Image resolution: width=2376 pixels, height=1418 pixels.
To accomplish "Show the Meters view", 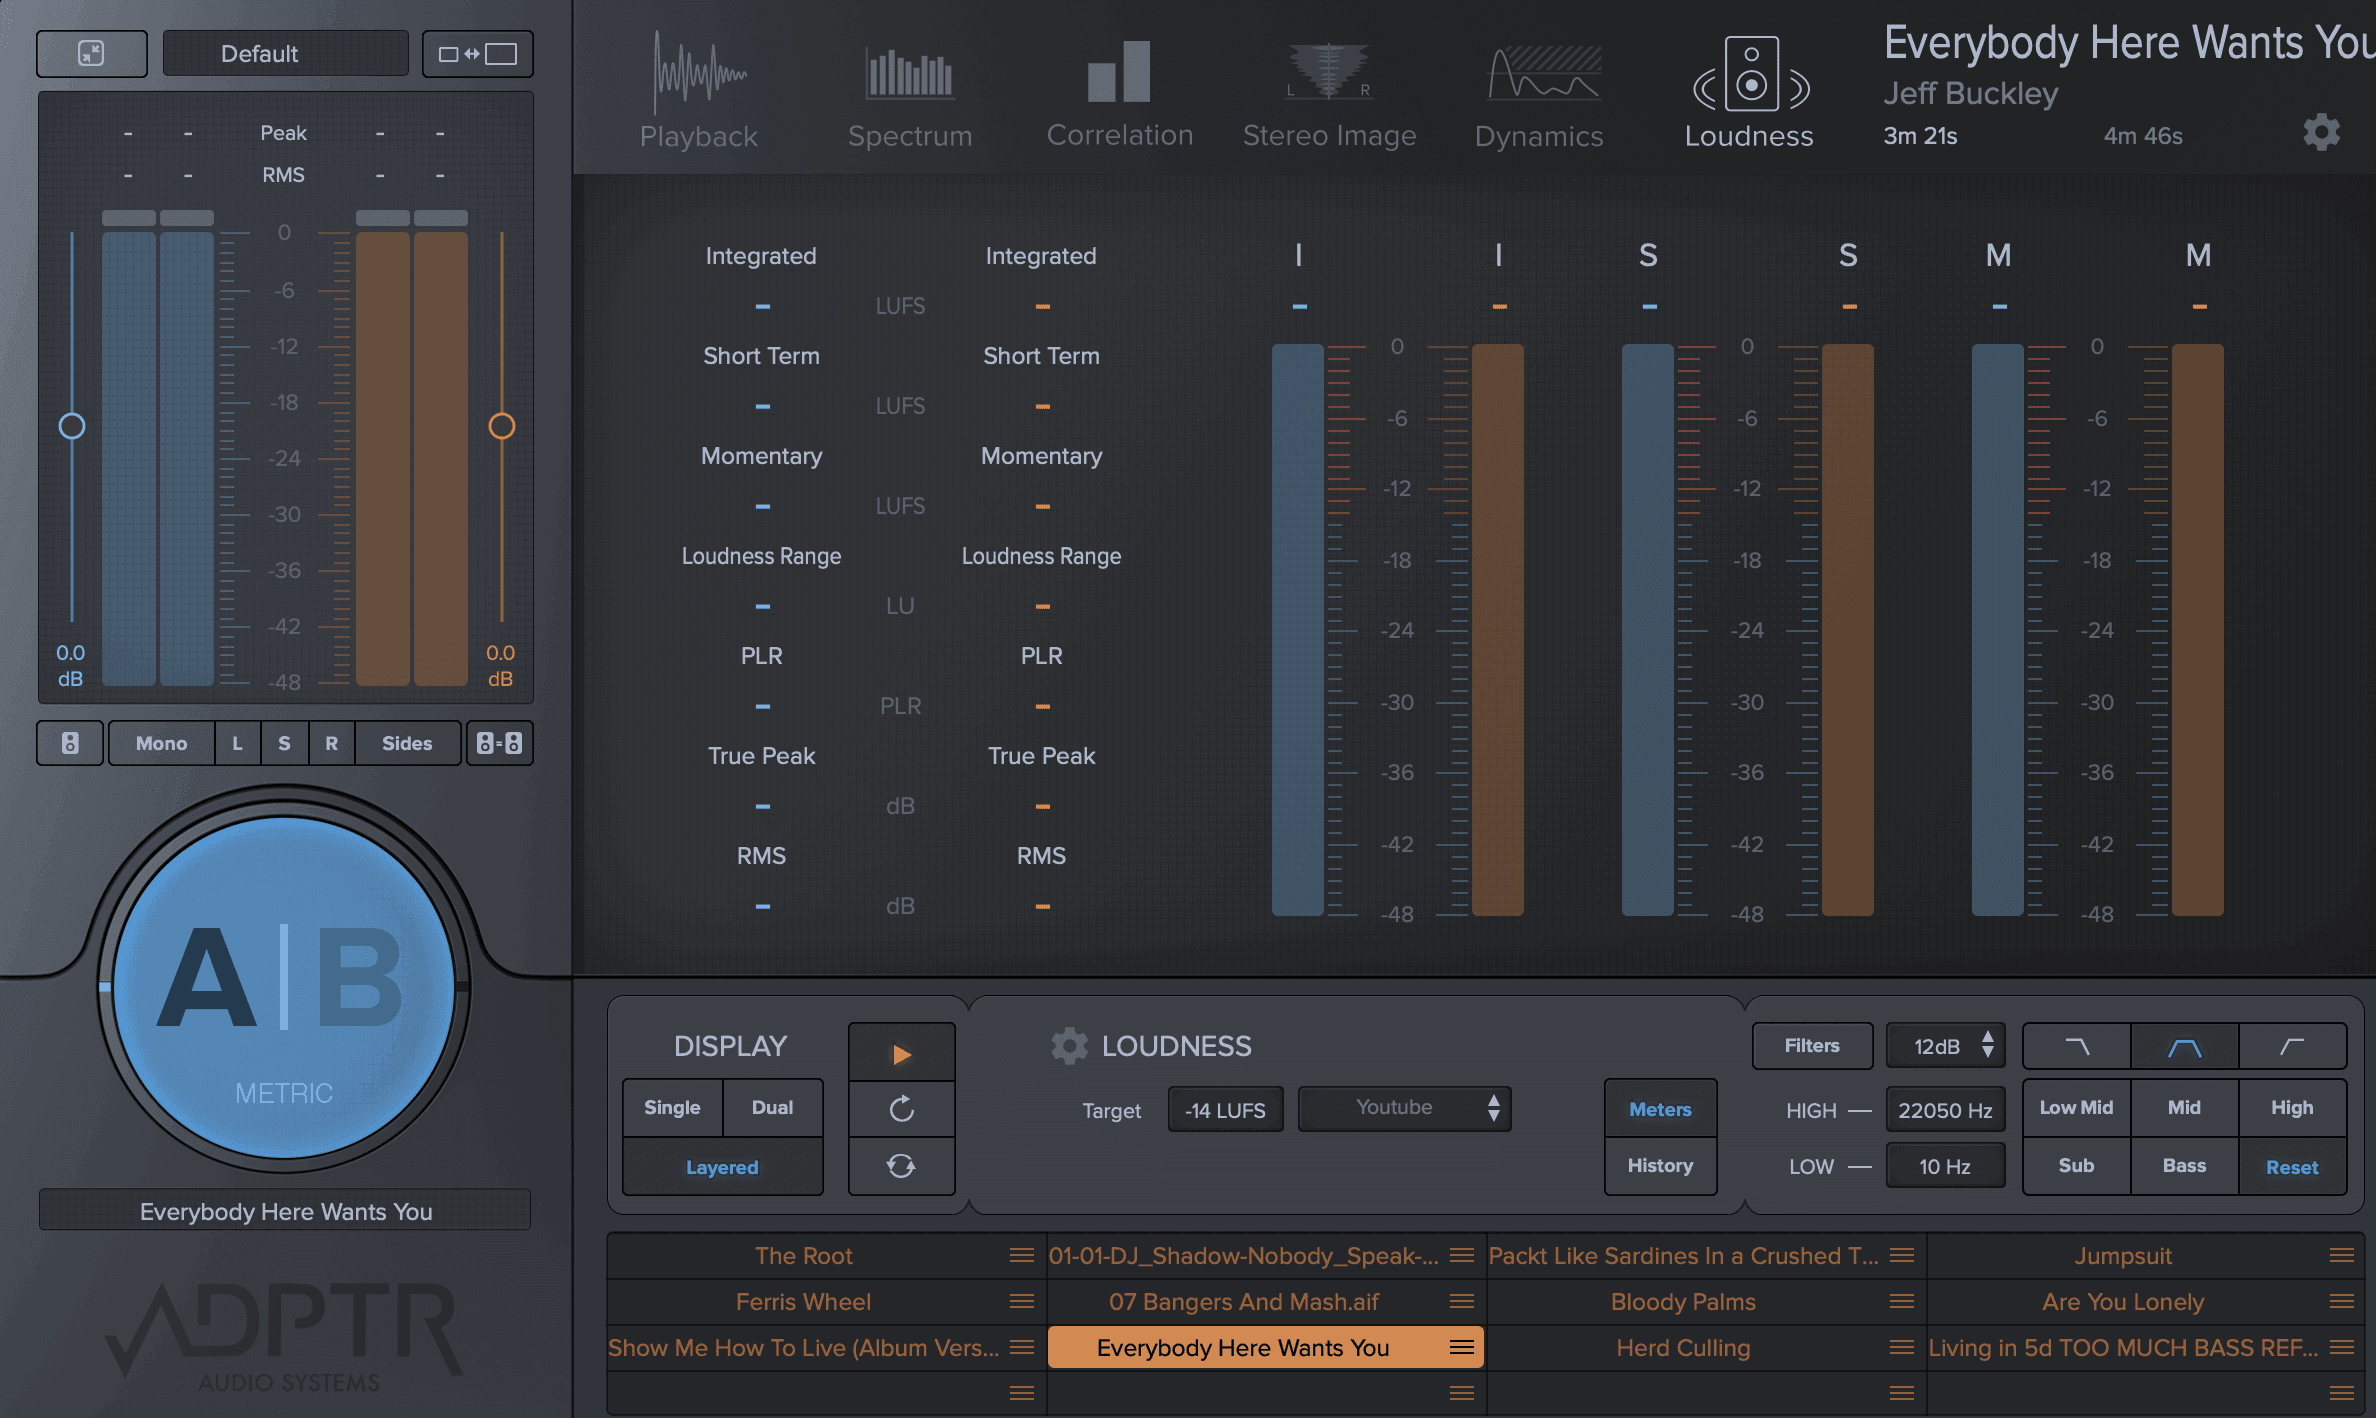I will [x=1660, y=1109].
